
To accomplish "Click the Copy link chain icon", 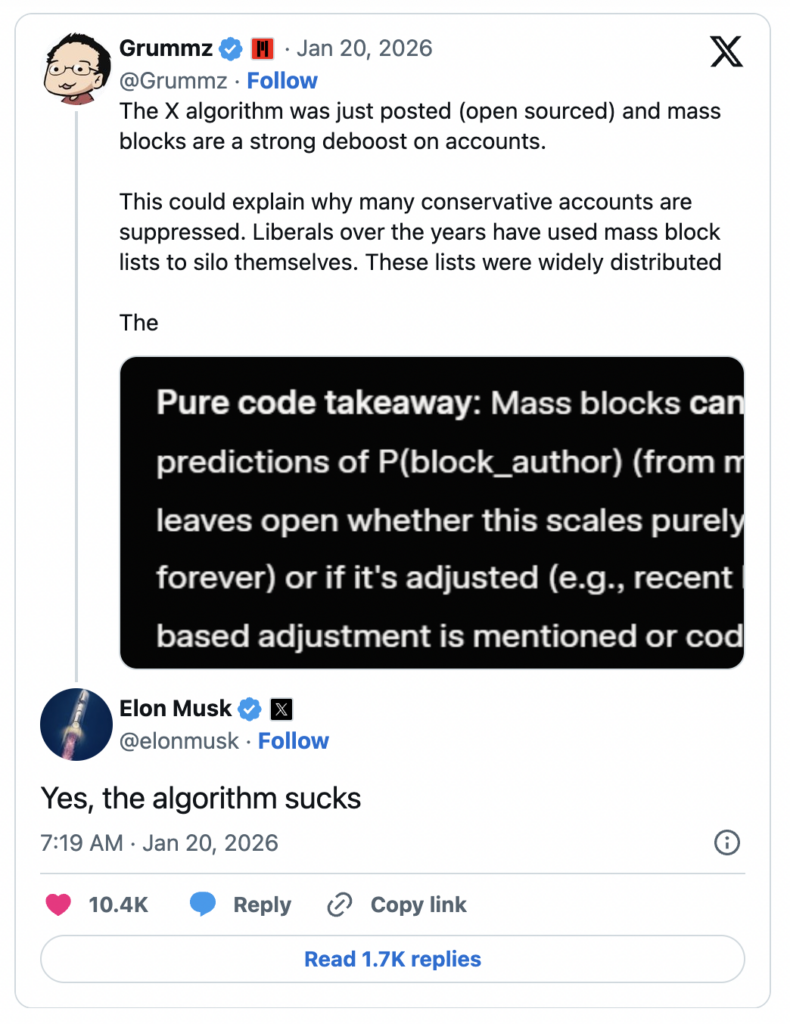I will click(x=340, y=905).
